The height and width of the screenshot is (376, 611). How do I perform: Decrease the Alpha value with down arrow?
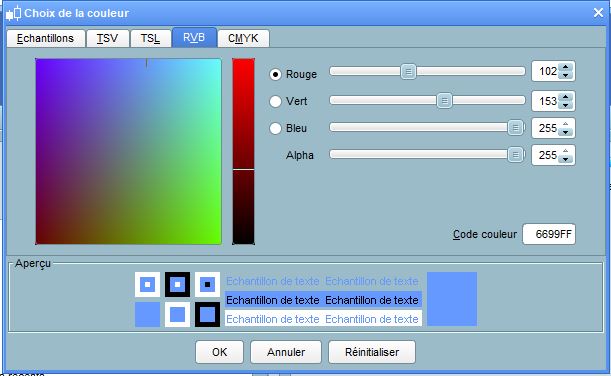(565, 159)
